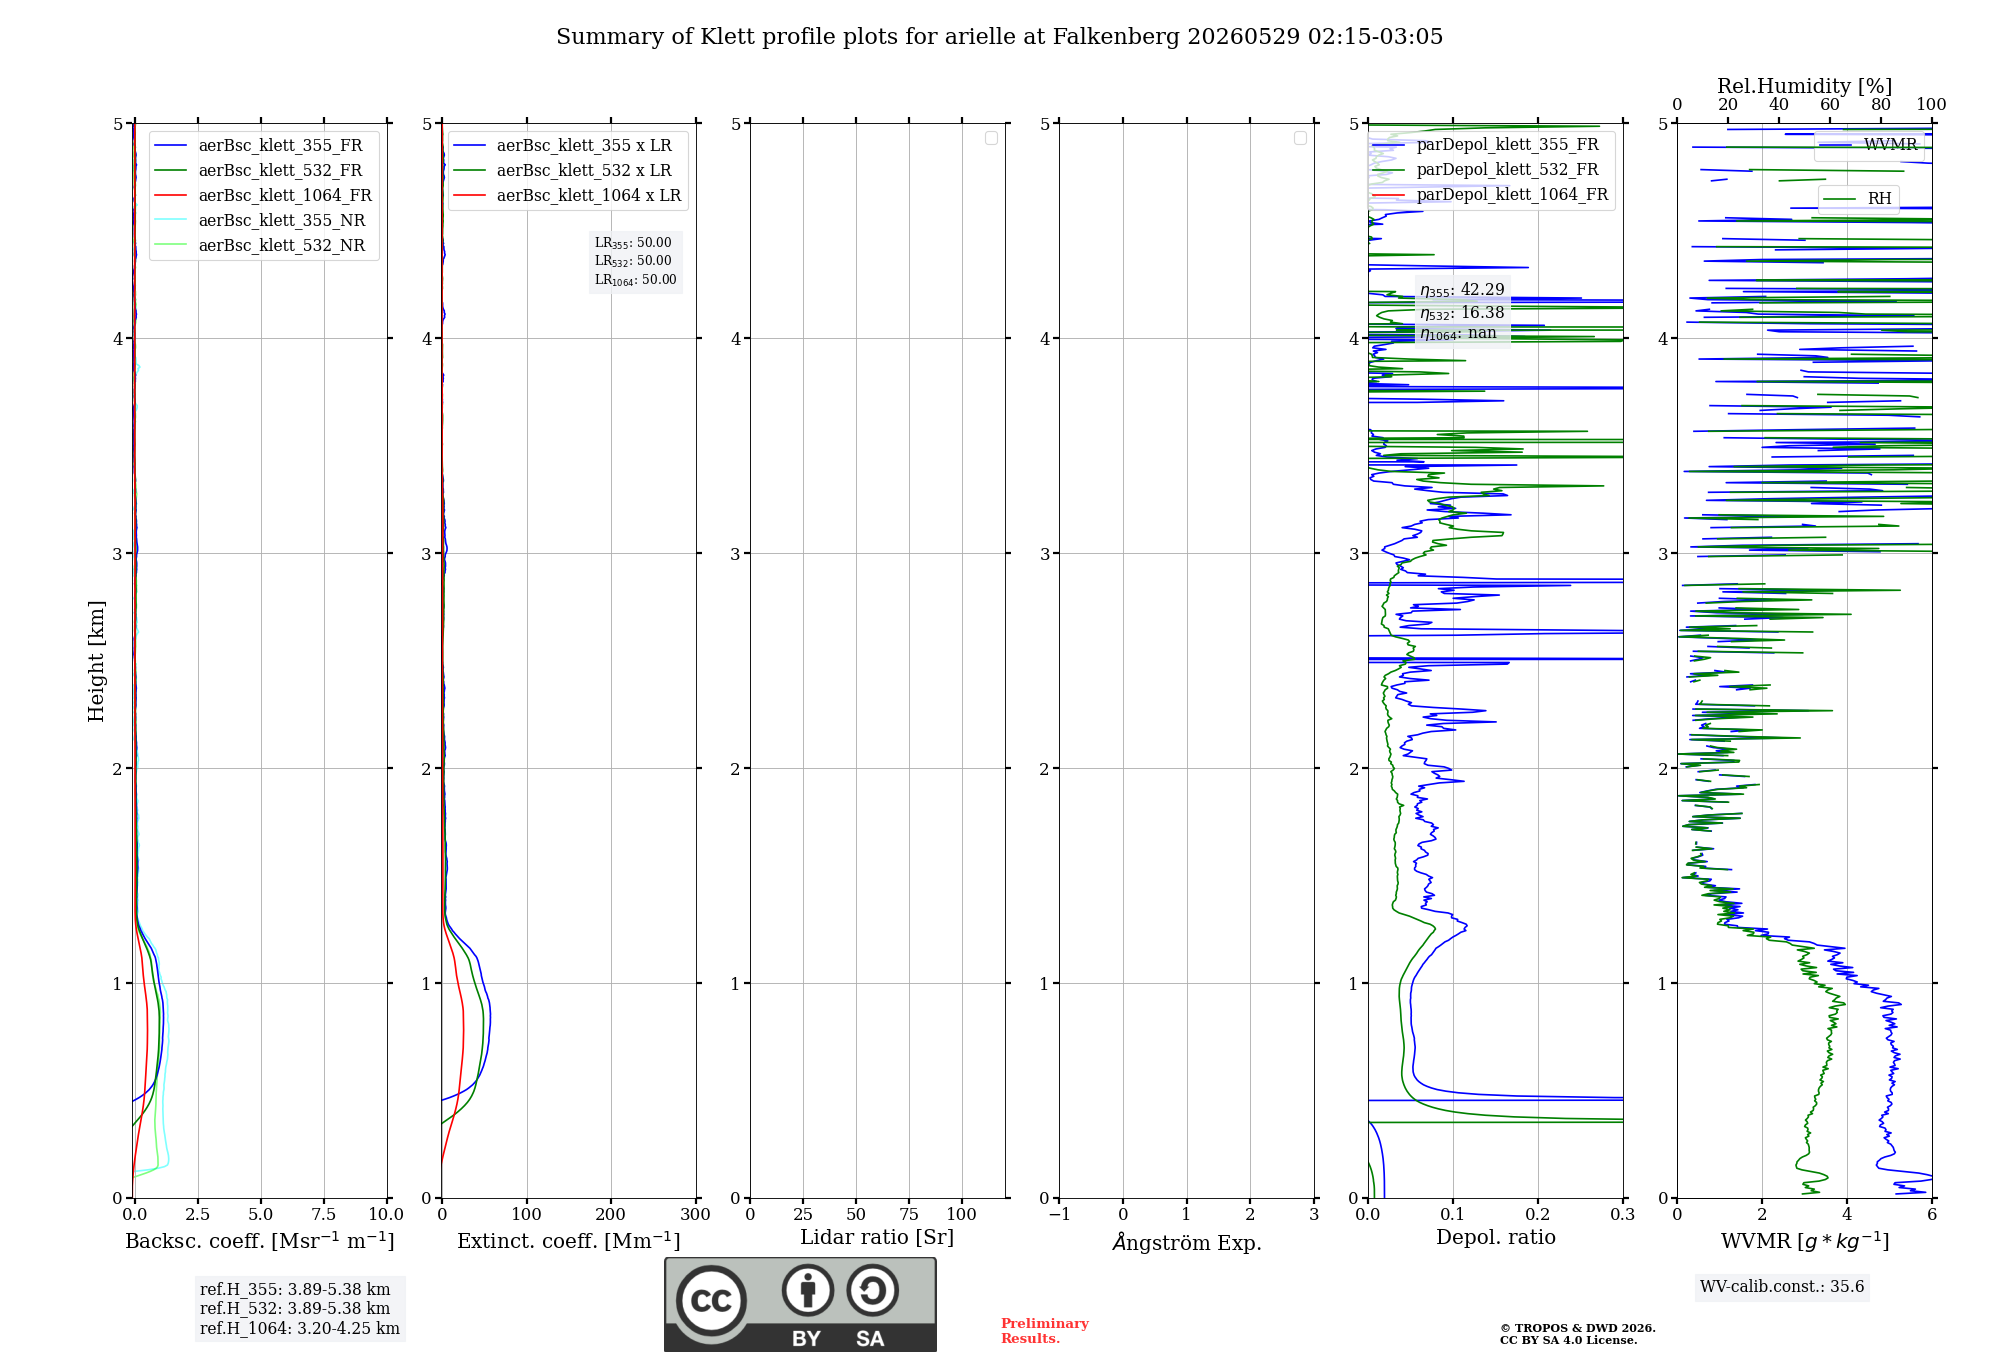This screenshot has width=2000, height=1360.
Task: Click the η1064: nan annotation
Action: (x=1458, y=334)
